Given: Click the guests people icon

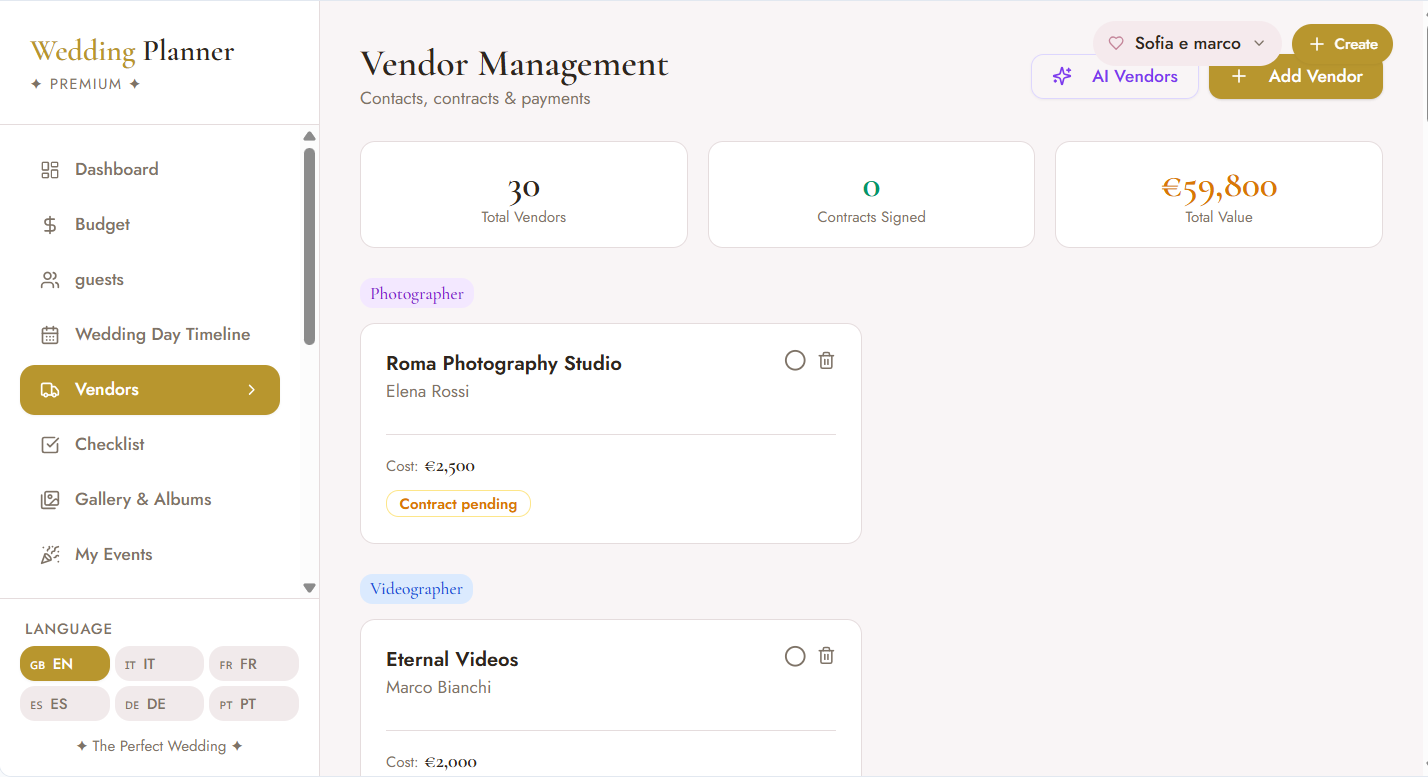Looking at the screenshot, I should pyautogui.click(x=50, y=280).
